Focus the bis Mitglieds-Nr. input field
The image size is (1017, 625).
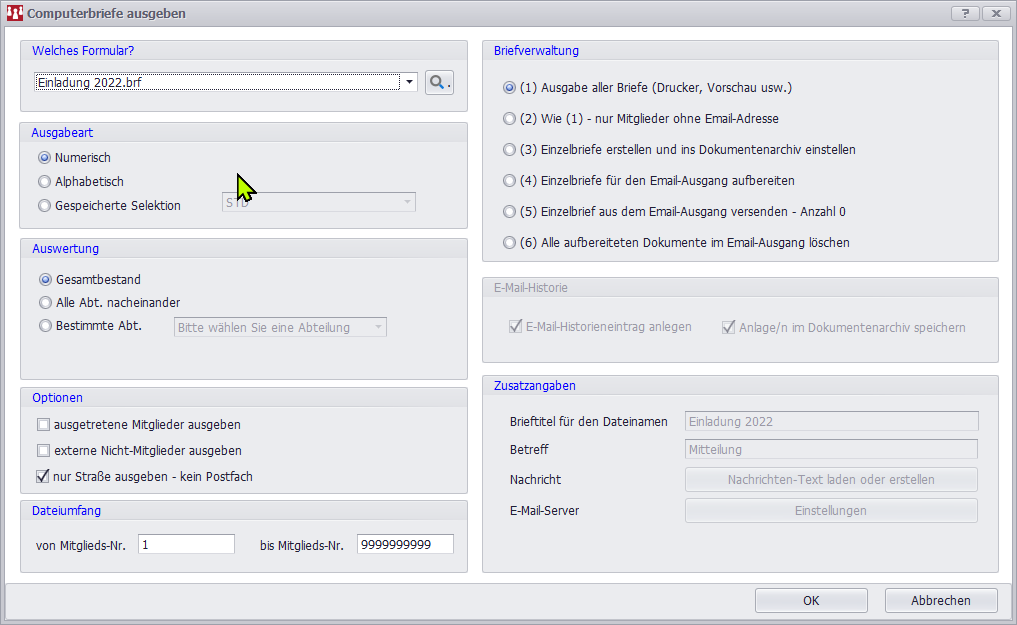tap(404, 544)
